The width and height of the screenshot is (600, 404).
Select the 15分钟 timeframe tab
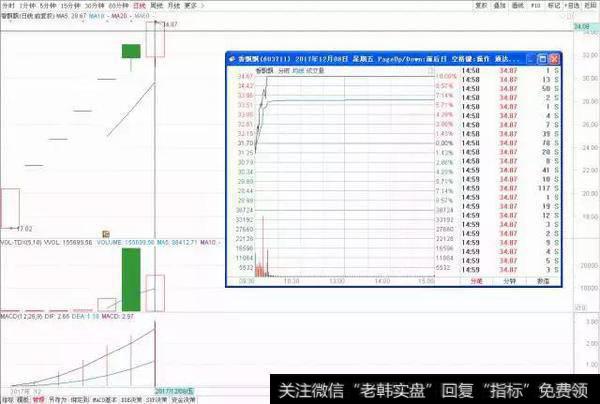(x=70, y=5)
